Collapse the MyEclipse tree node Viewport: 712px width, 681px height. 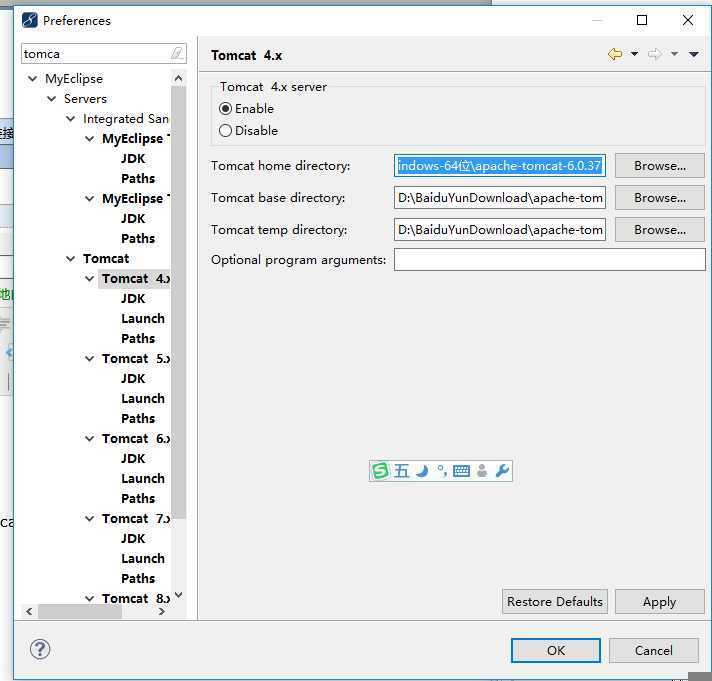click(x=32, y=79)
